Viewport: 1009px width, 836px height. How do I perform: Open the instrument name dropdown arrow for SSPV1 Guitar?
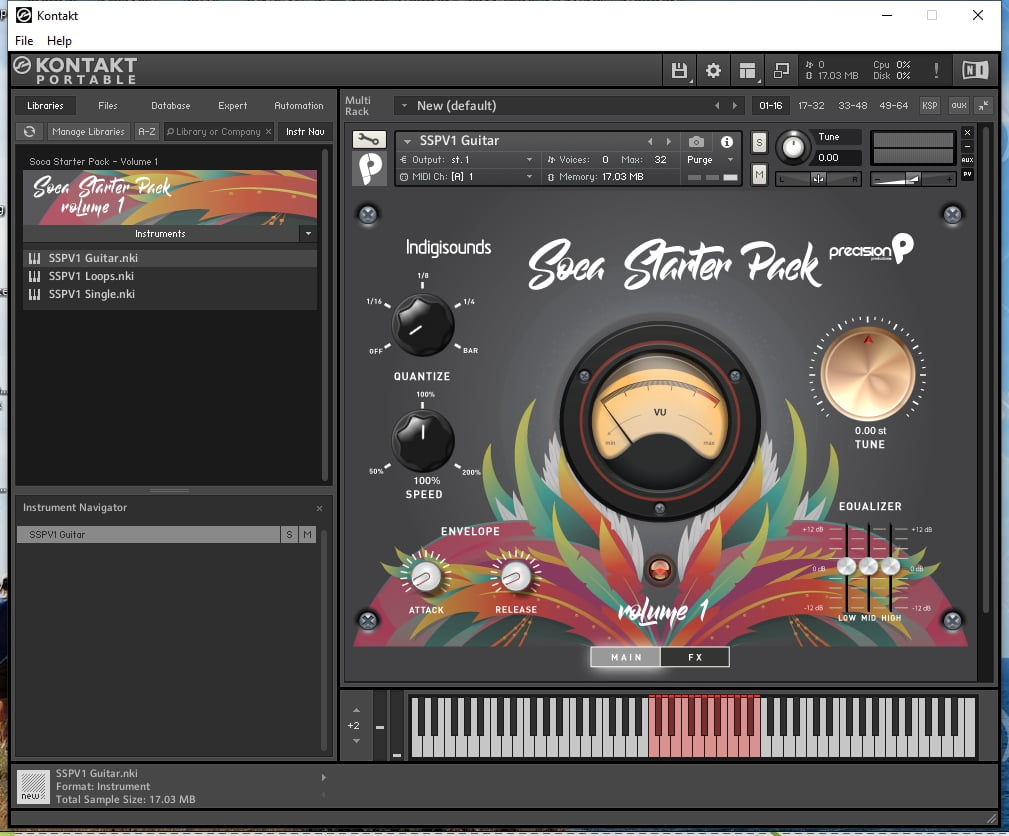(407, 141)
